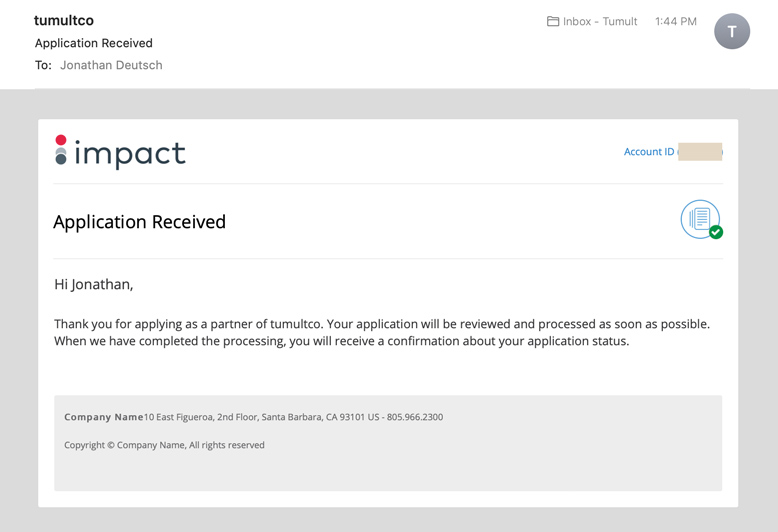The height and width of the screenshot is (532, 778).
Task: Click the Inbox - Tumult mailbox label
Action: 599,21
